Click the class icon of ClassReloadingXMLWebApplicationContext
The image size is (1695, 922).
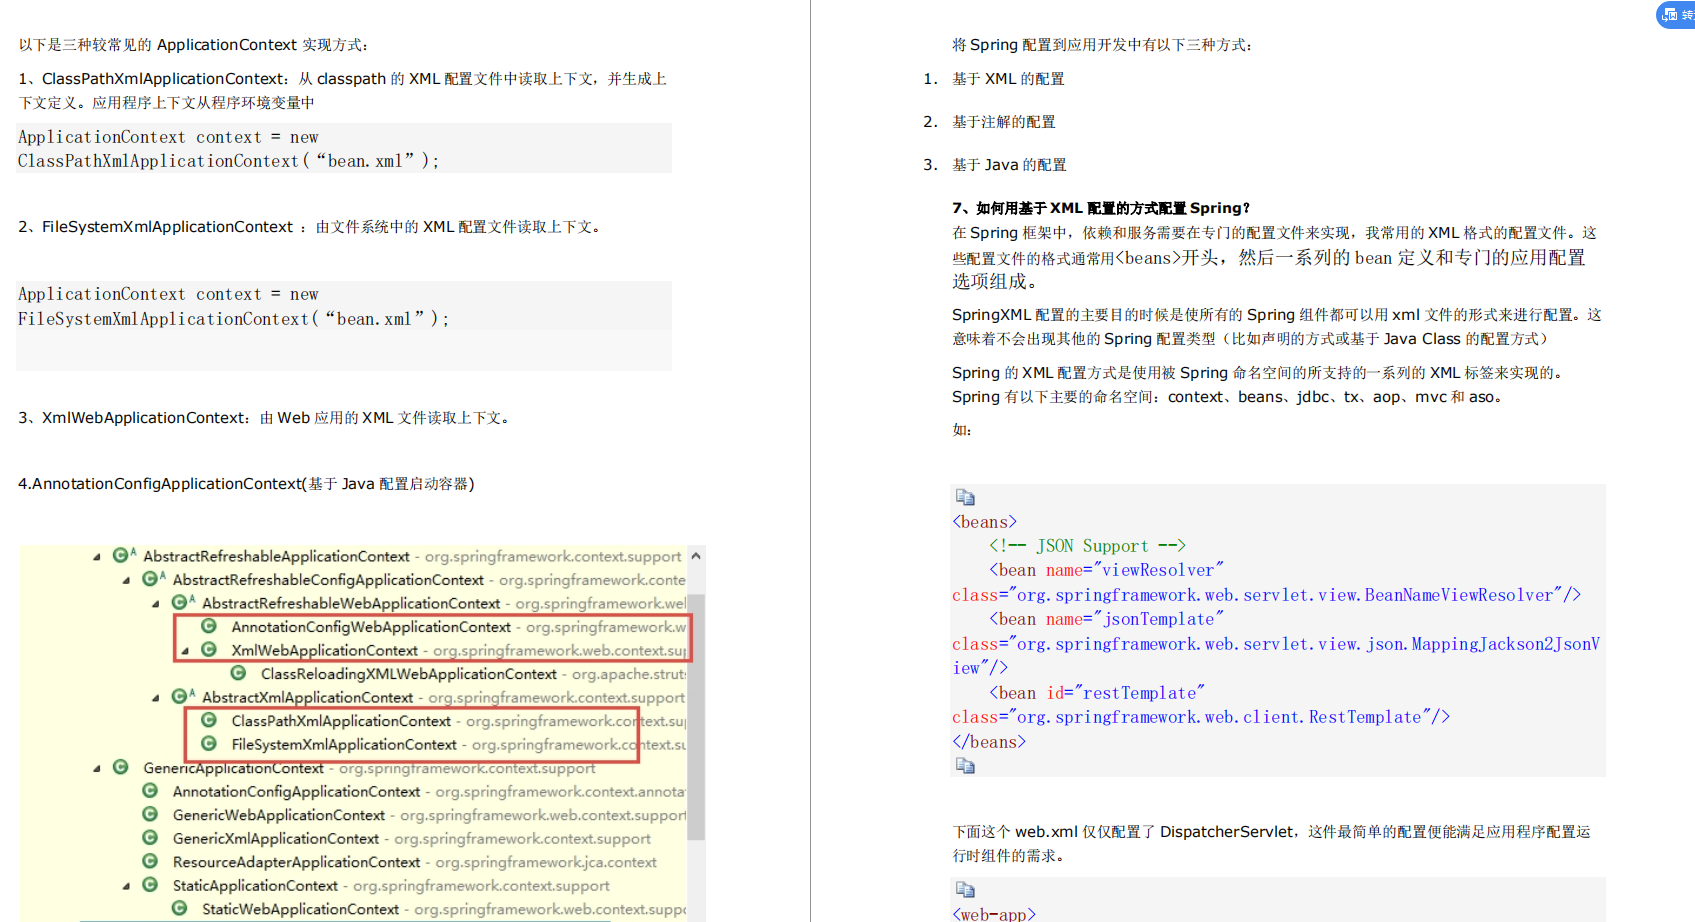point(238,673)
